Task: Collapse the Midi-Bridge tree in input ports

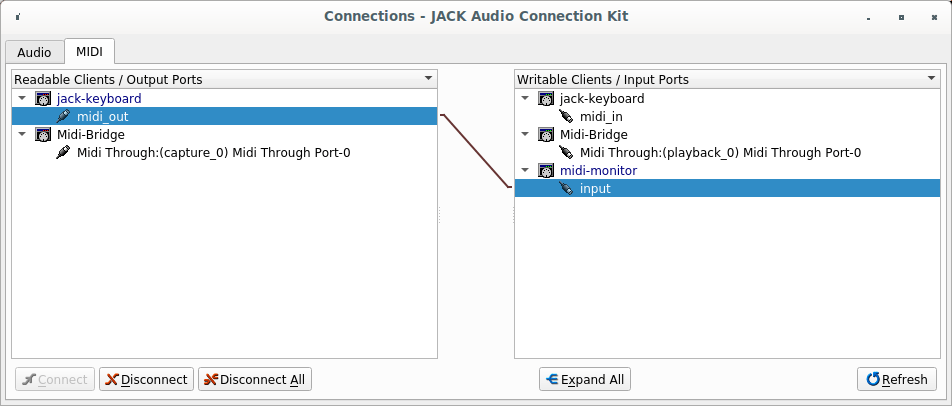Action: 525,135
